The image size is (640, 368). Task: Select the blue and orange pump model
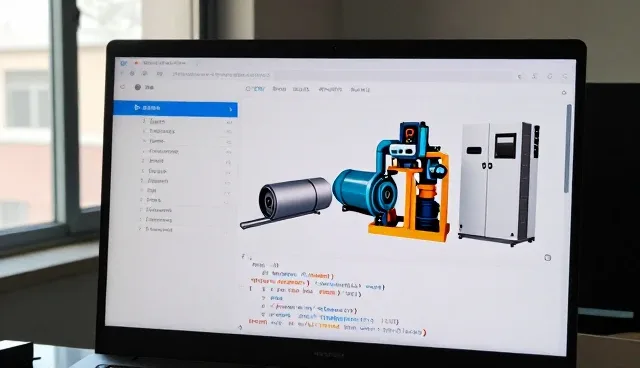393,182
